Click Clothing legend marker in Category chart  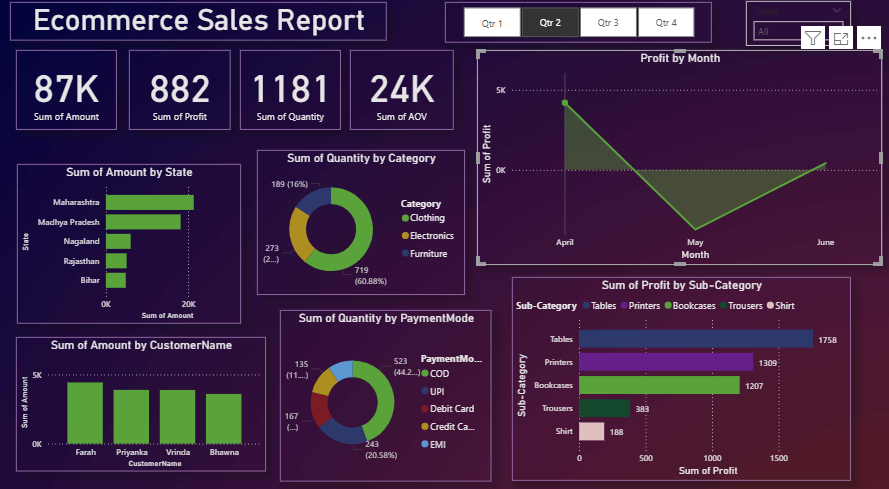(405, 218)
